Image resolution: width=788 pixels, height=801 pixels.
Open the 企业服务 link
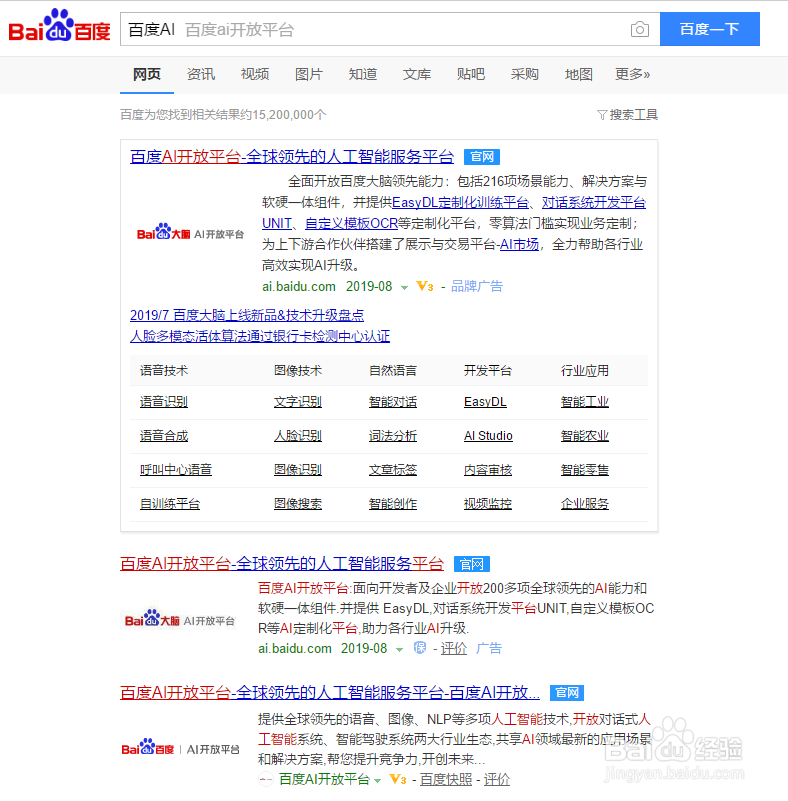pyautogui.click(x=585, y=504)
